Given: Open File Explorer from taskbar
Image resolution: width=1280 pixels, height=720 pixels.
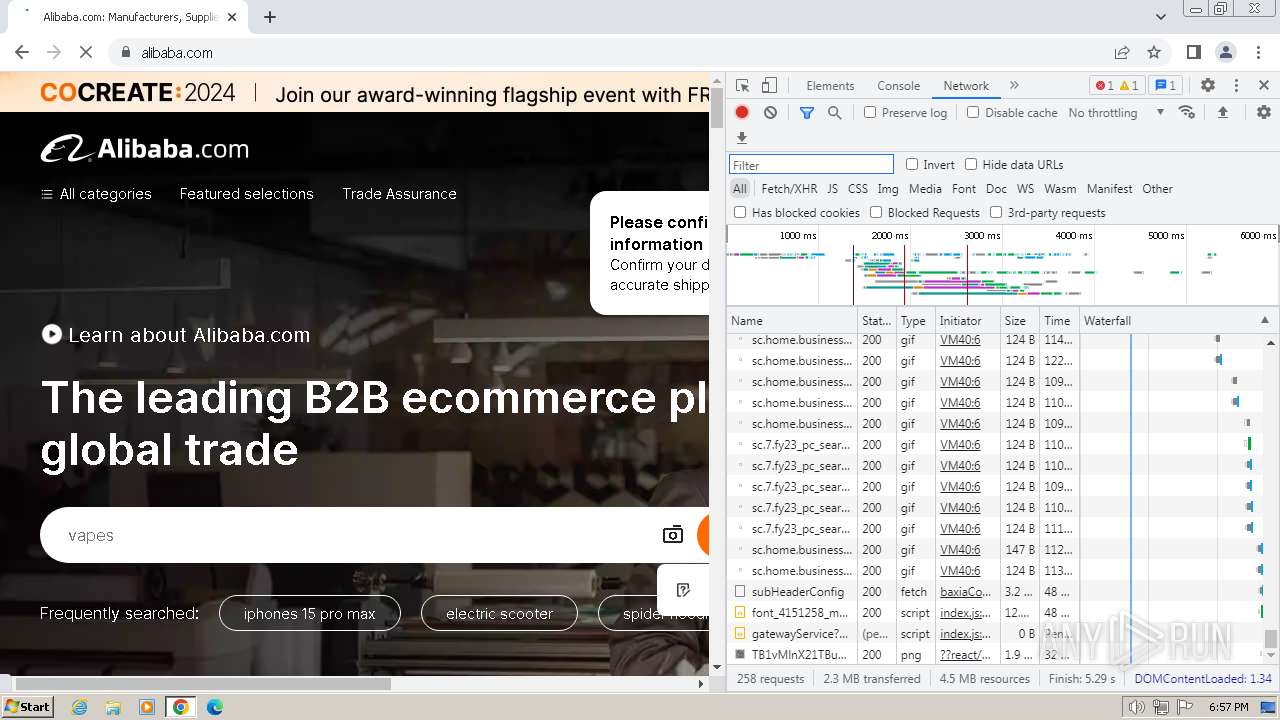Looking at the screenshot, I should click(x=113, y=707).
